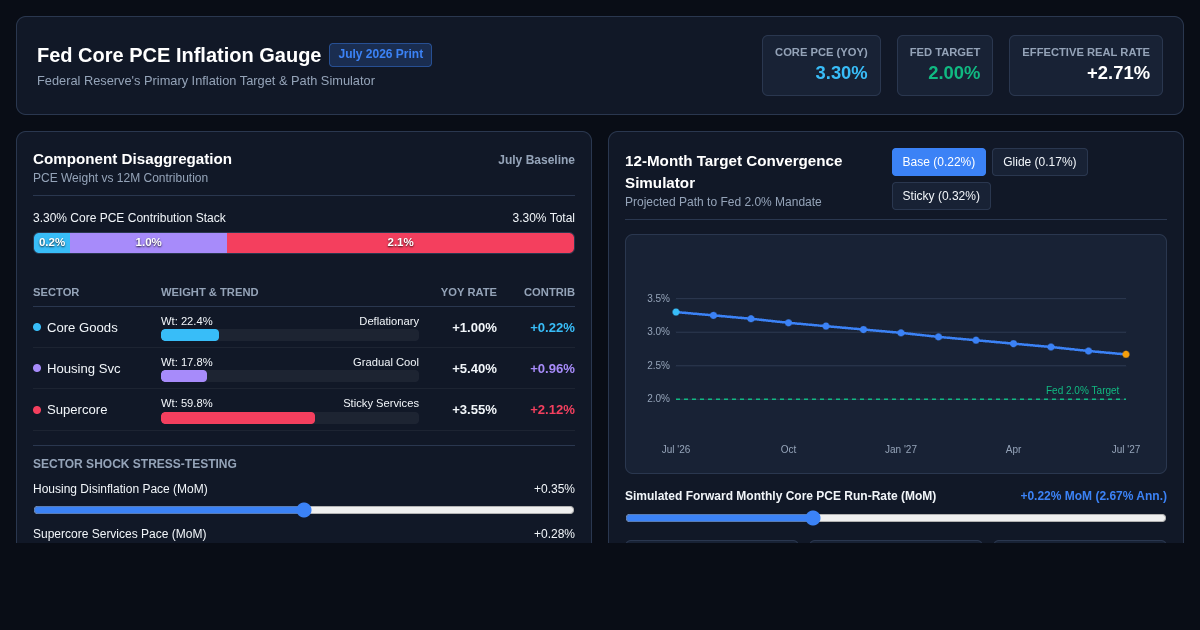1200x630 pixels.
Task: Click the +0.96% contribution value
Action: (x=552, y=368)
